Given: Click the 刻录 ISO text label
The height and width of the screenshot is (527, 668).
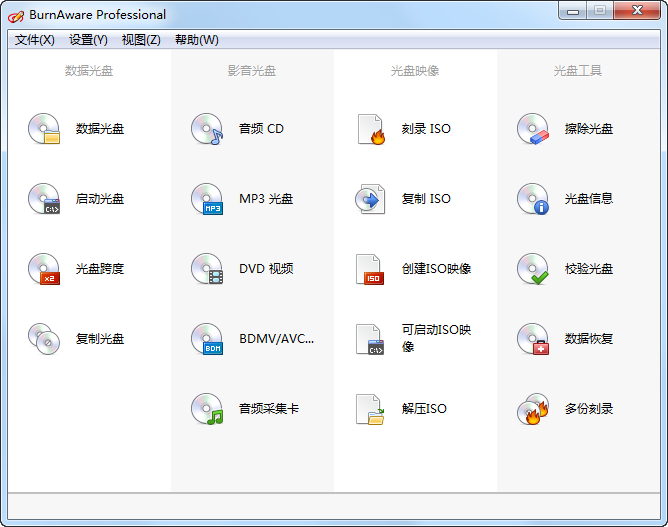Looking at the screenshot, I should point(426,129).
